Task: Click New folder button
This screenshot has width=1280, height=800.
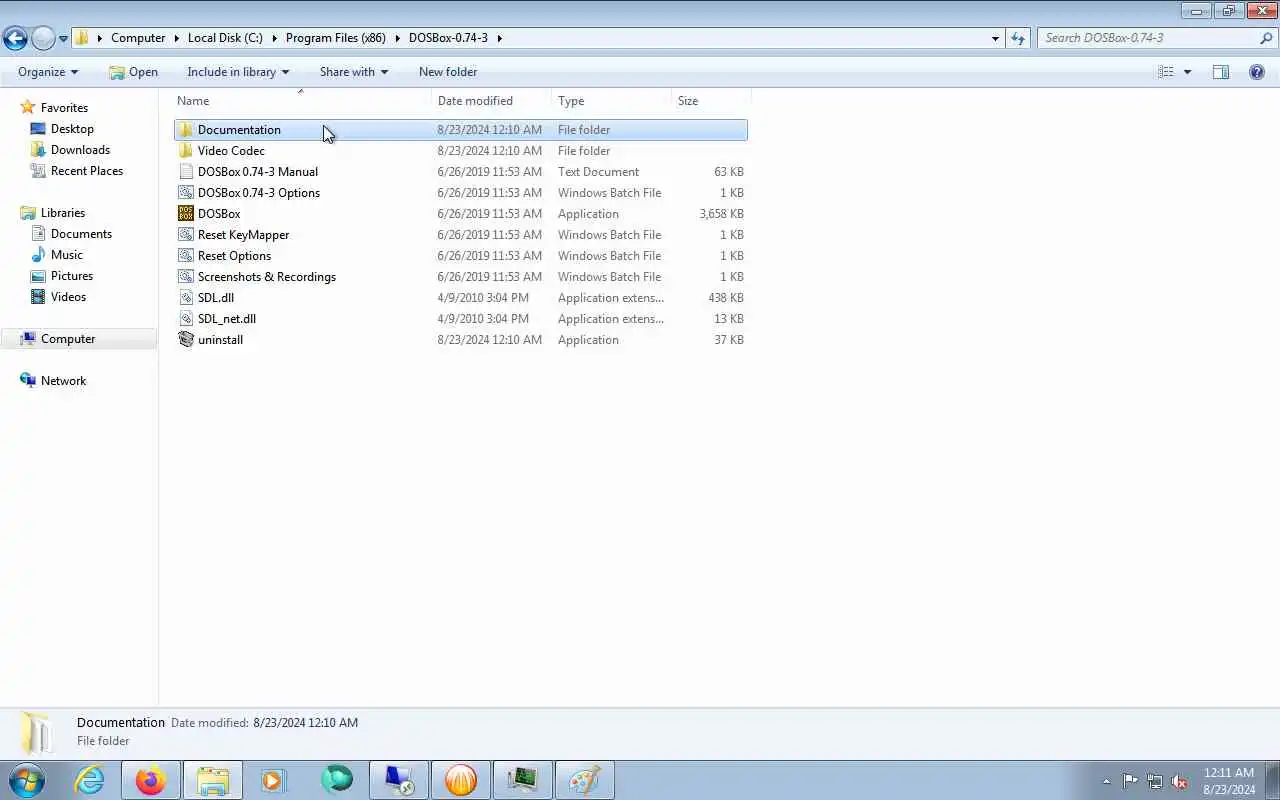Action: [448, 72]
